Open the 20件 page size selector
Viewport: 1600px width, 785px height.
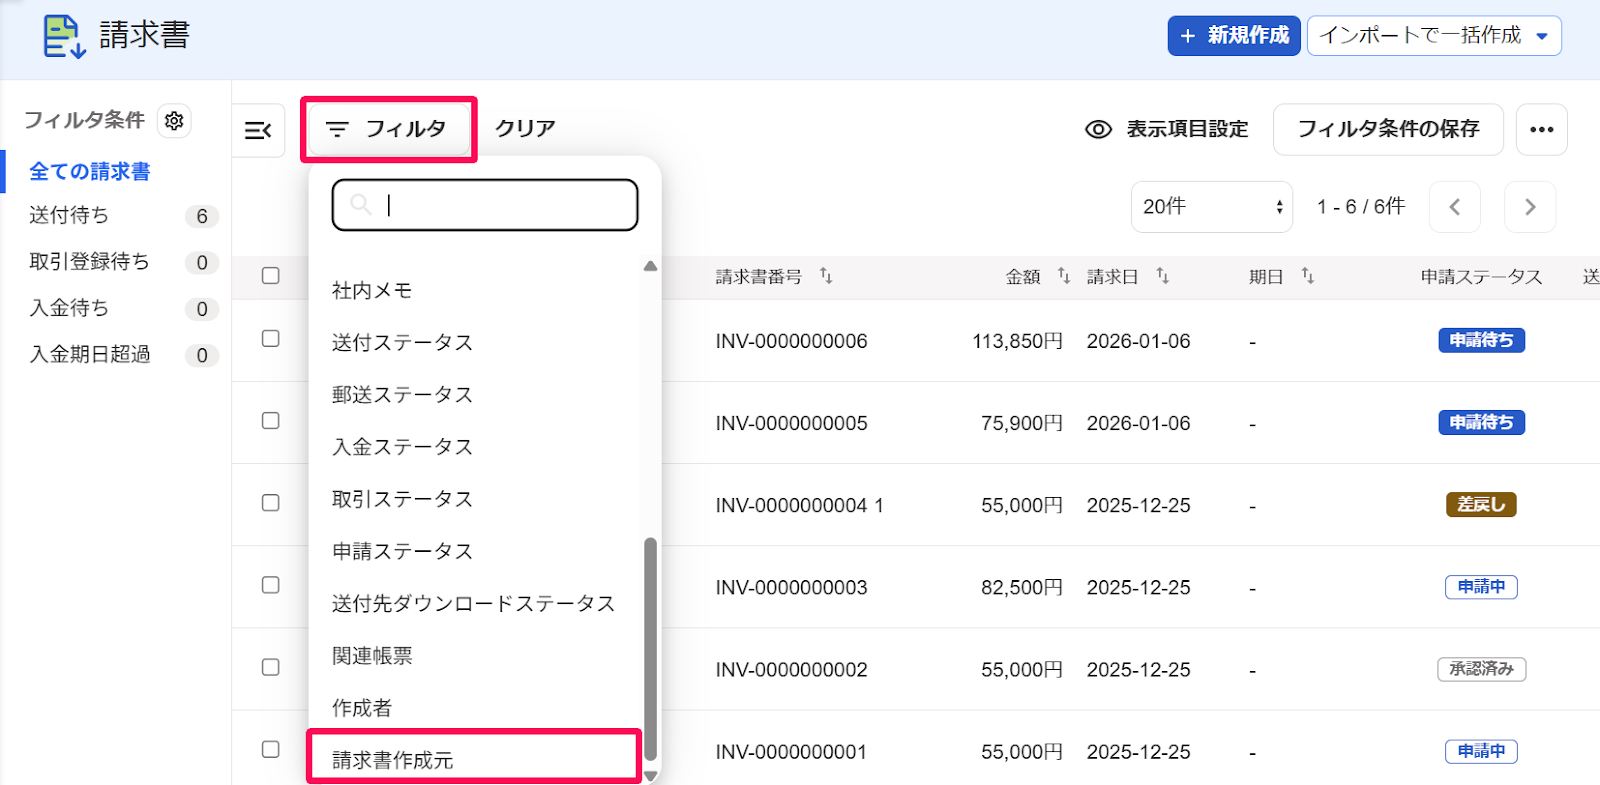tap(1211, 207)
